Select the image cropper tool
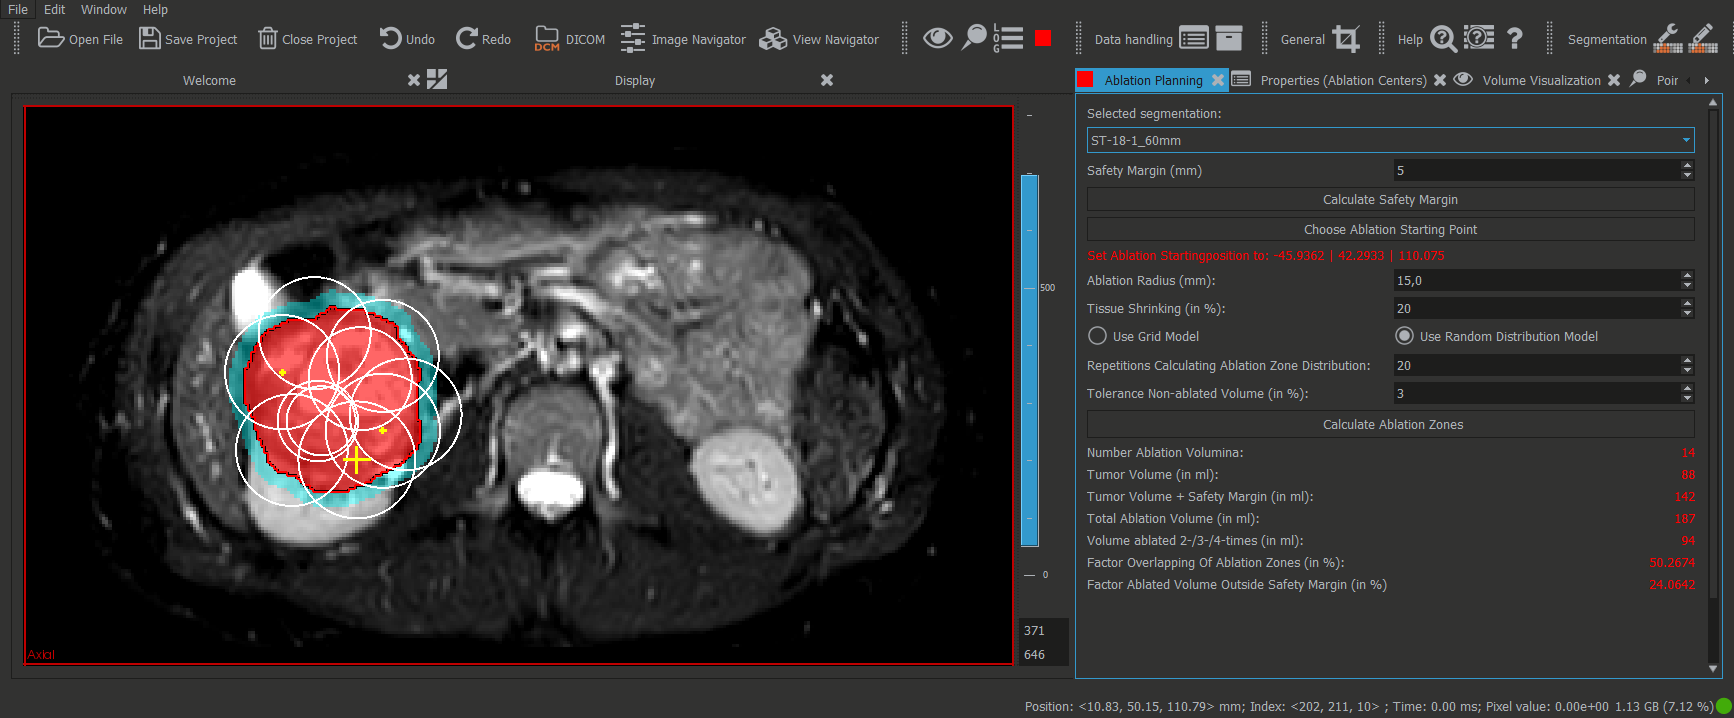Viewport: 1734px width, 718px height. click(x=1346, y=39)
